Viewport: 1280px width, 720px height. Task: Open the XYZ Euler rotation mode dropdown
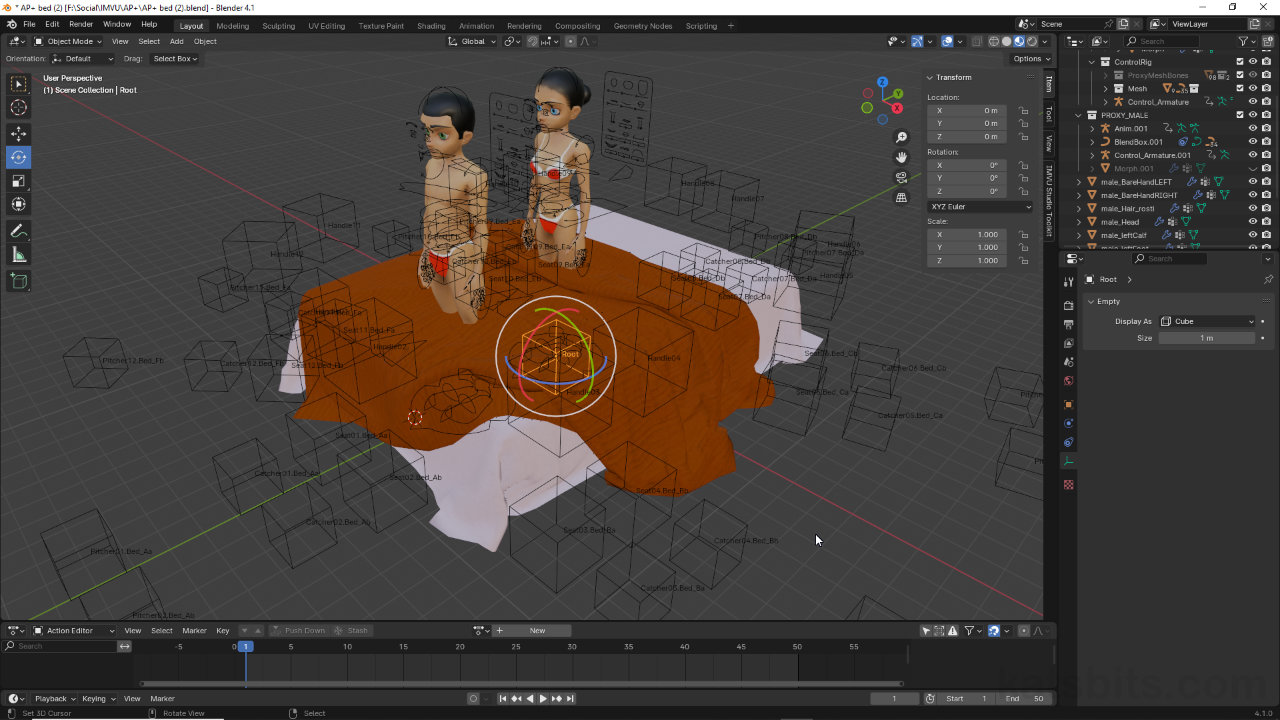click(x=980, y=206)
